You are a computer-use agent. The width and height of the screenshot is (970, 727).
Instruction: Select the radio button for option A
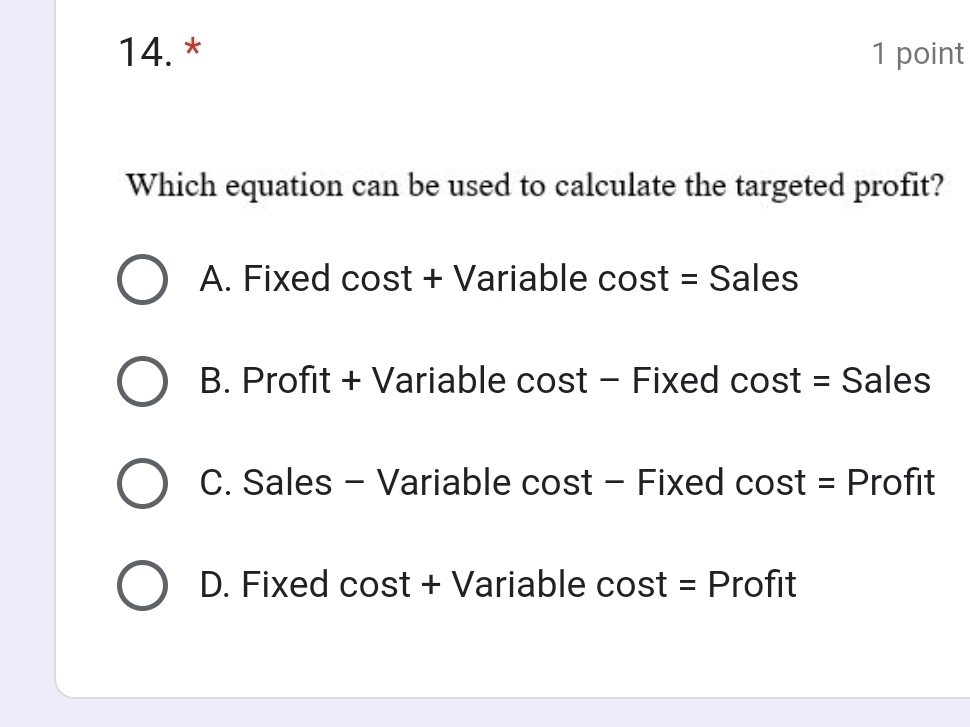coord(142,280)
